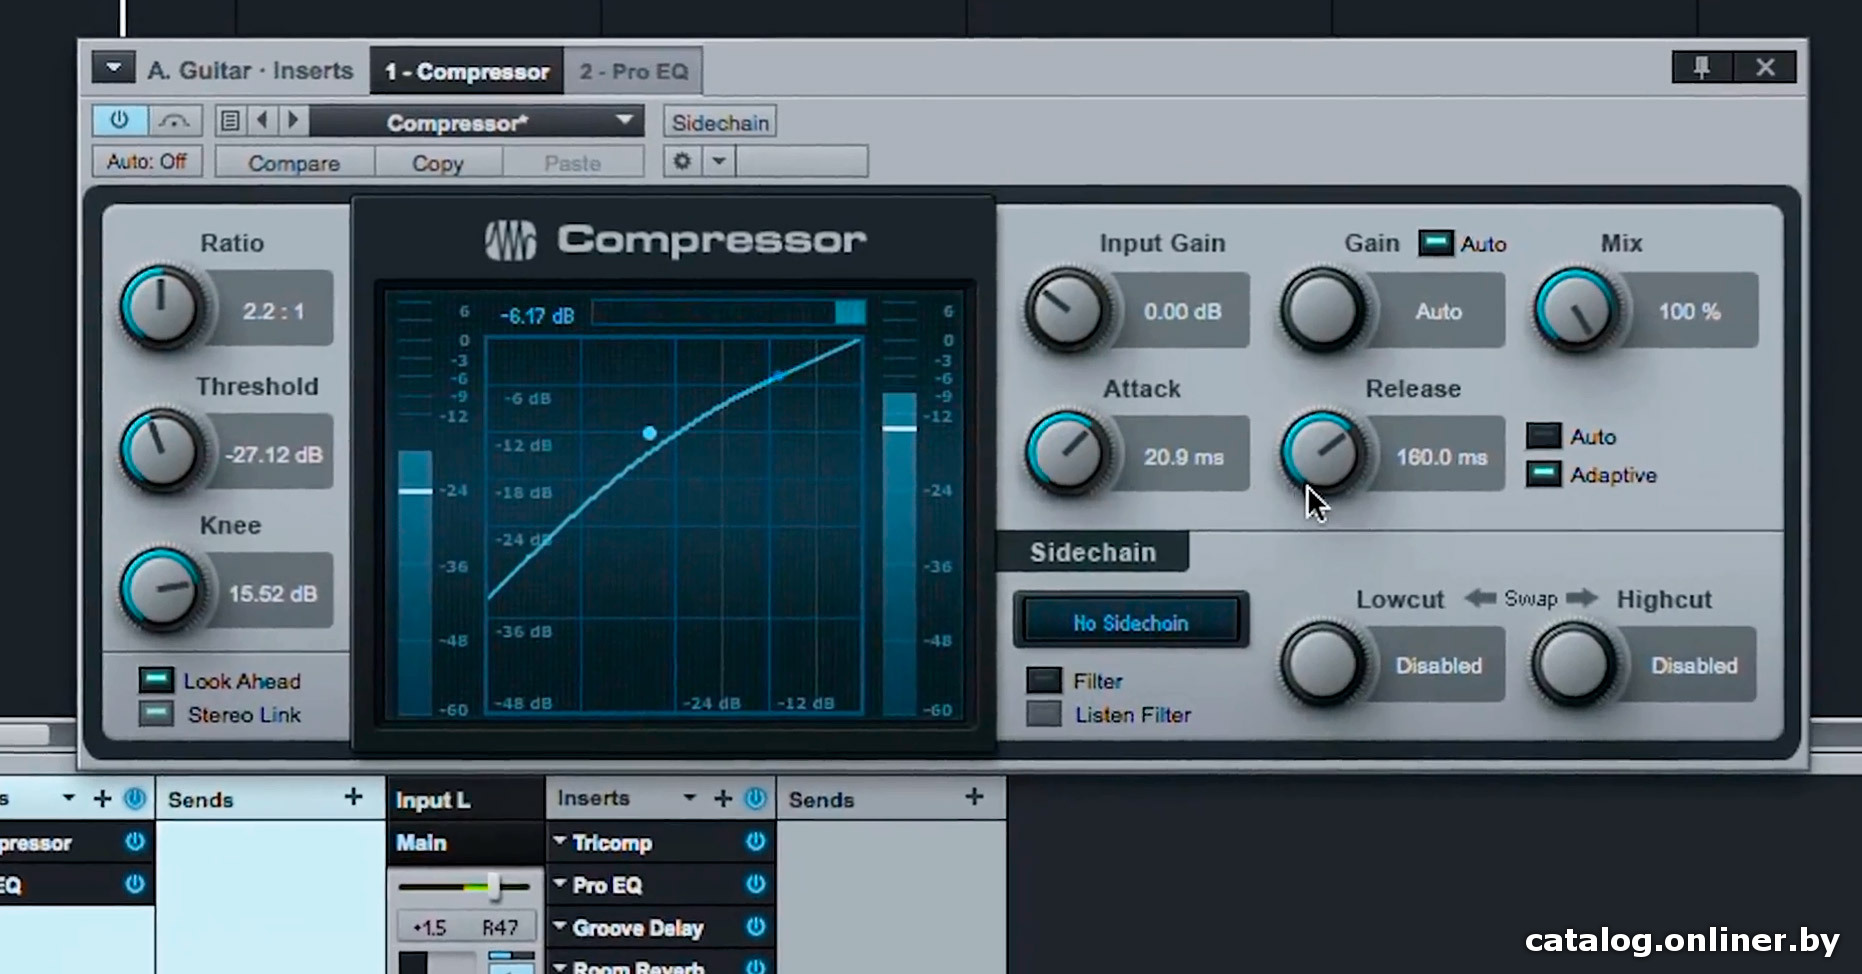Toggle left channel Compressor insert power
The image size is (1862, 974).
pos(134,842)
